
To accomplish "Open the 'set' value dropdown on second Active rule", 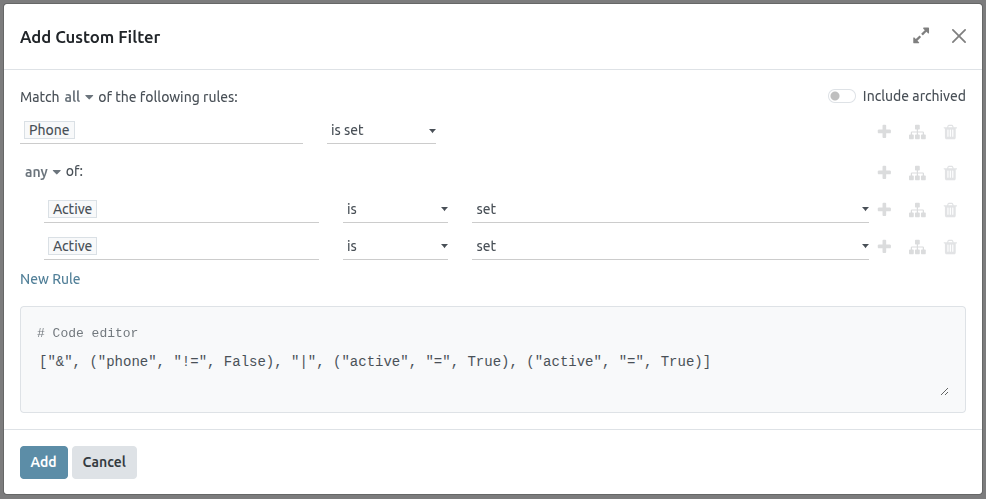I will 670,246.
